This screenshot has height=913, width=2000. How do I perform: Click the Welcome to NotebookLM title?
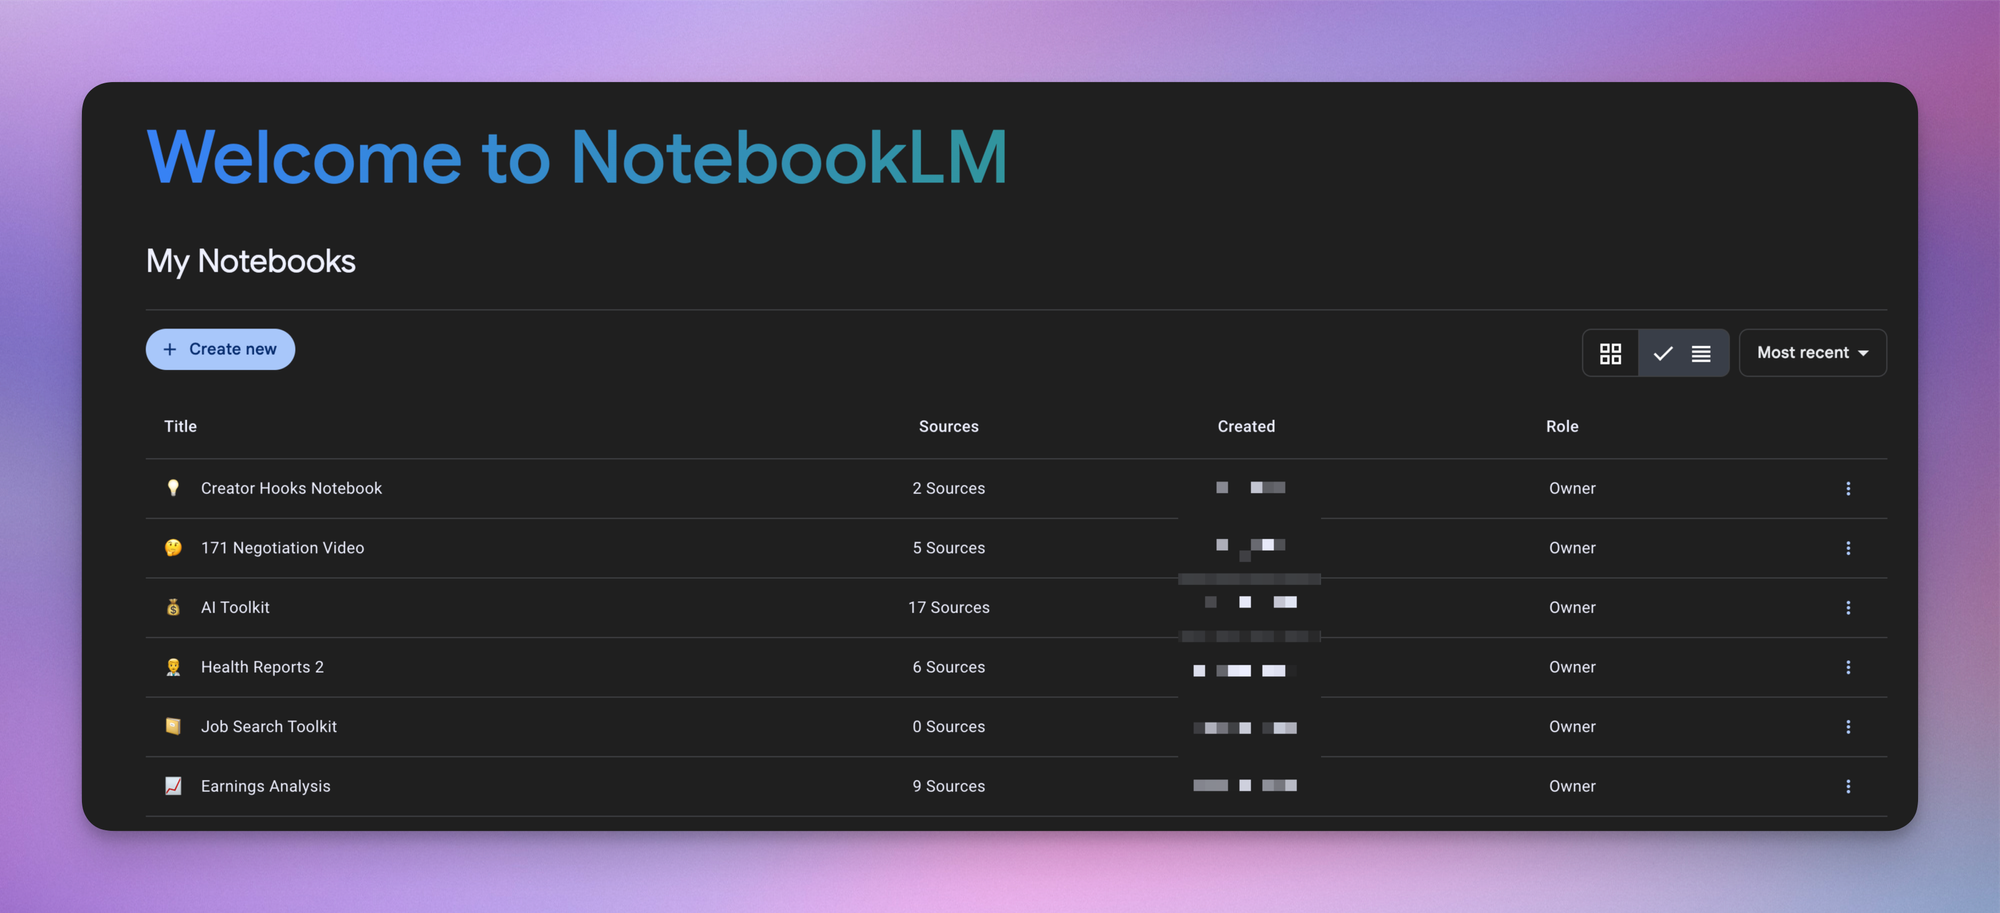tap(577, 157)
